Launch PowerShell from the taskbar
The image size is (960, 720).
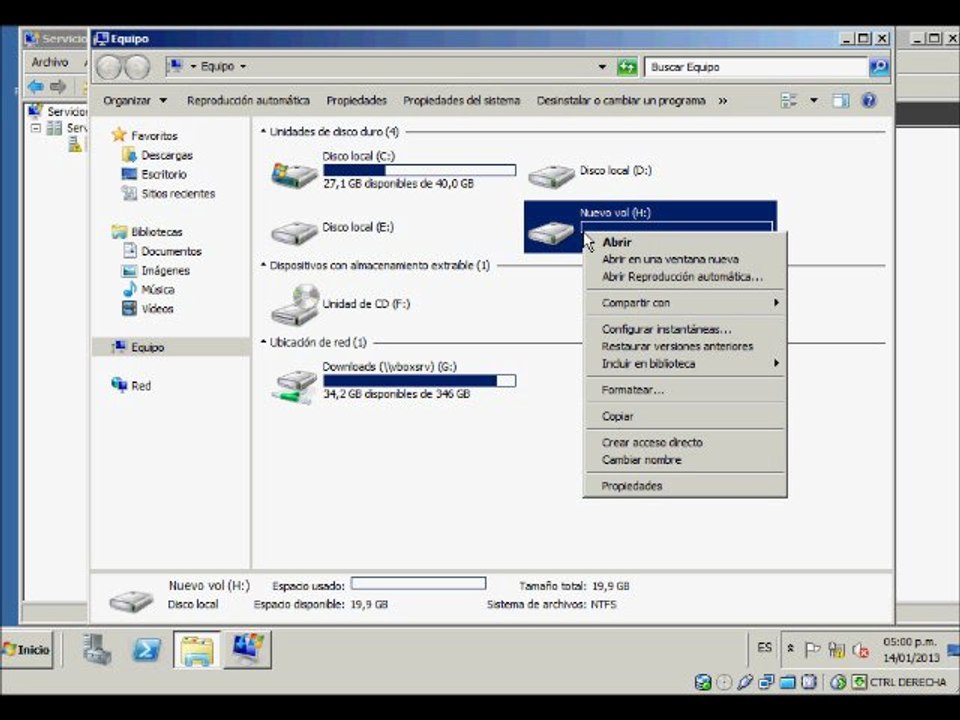pos(147,649)
